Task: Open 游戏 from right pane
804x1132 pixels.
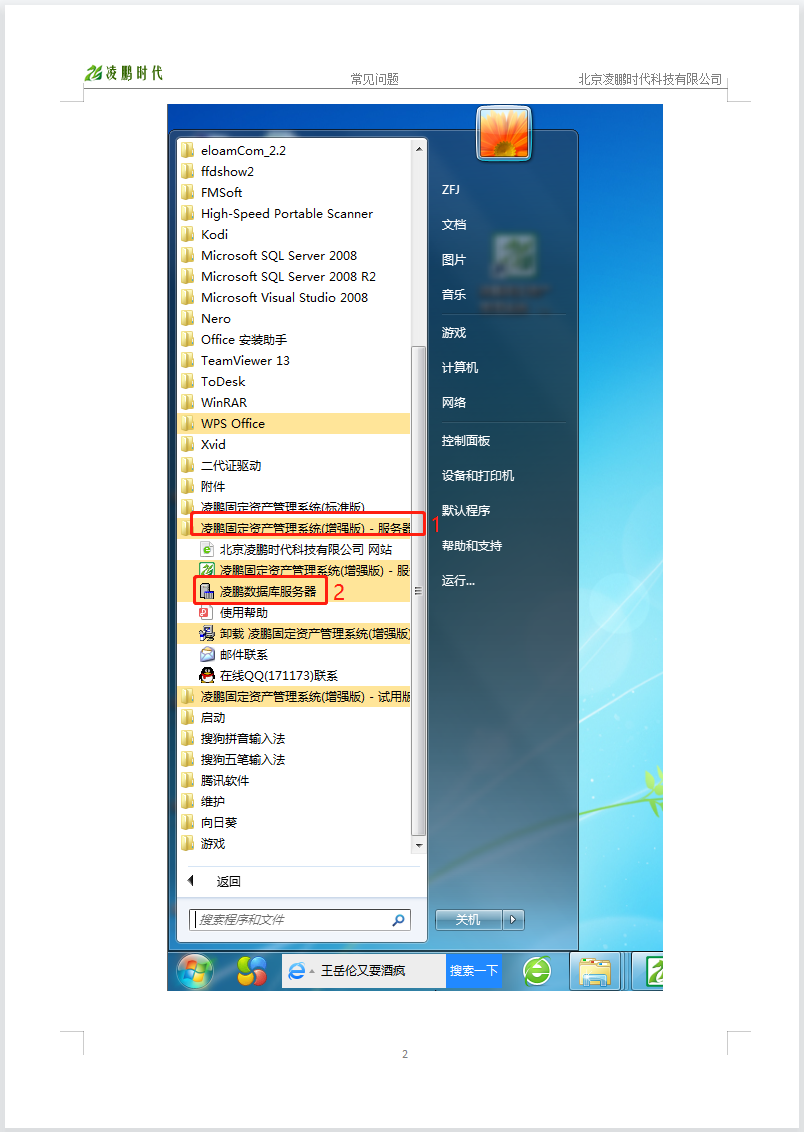Action: coord(454,332)
